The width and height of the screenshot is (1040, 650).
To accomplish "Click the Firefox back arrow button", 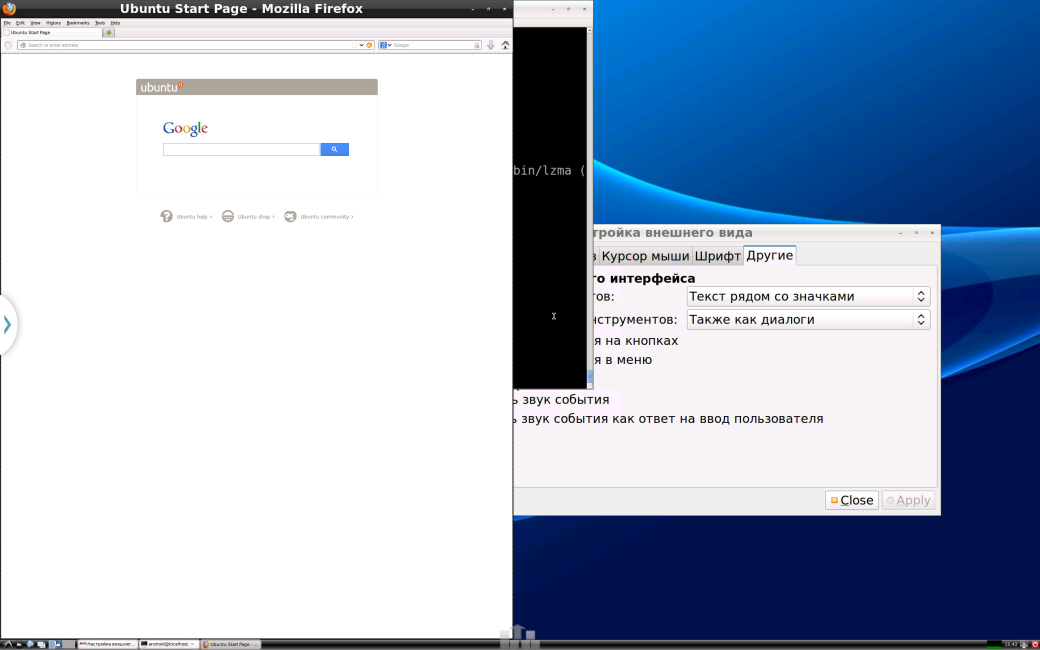I will (8, 45).
